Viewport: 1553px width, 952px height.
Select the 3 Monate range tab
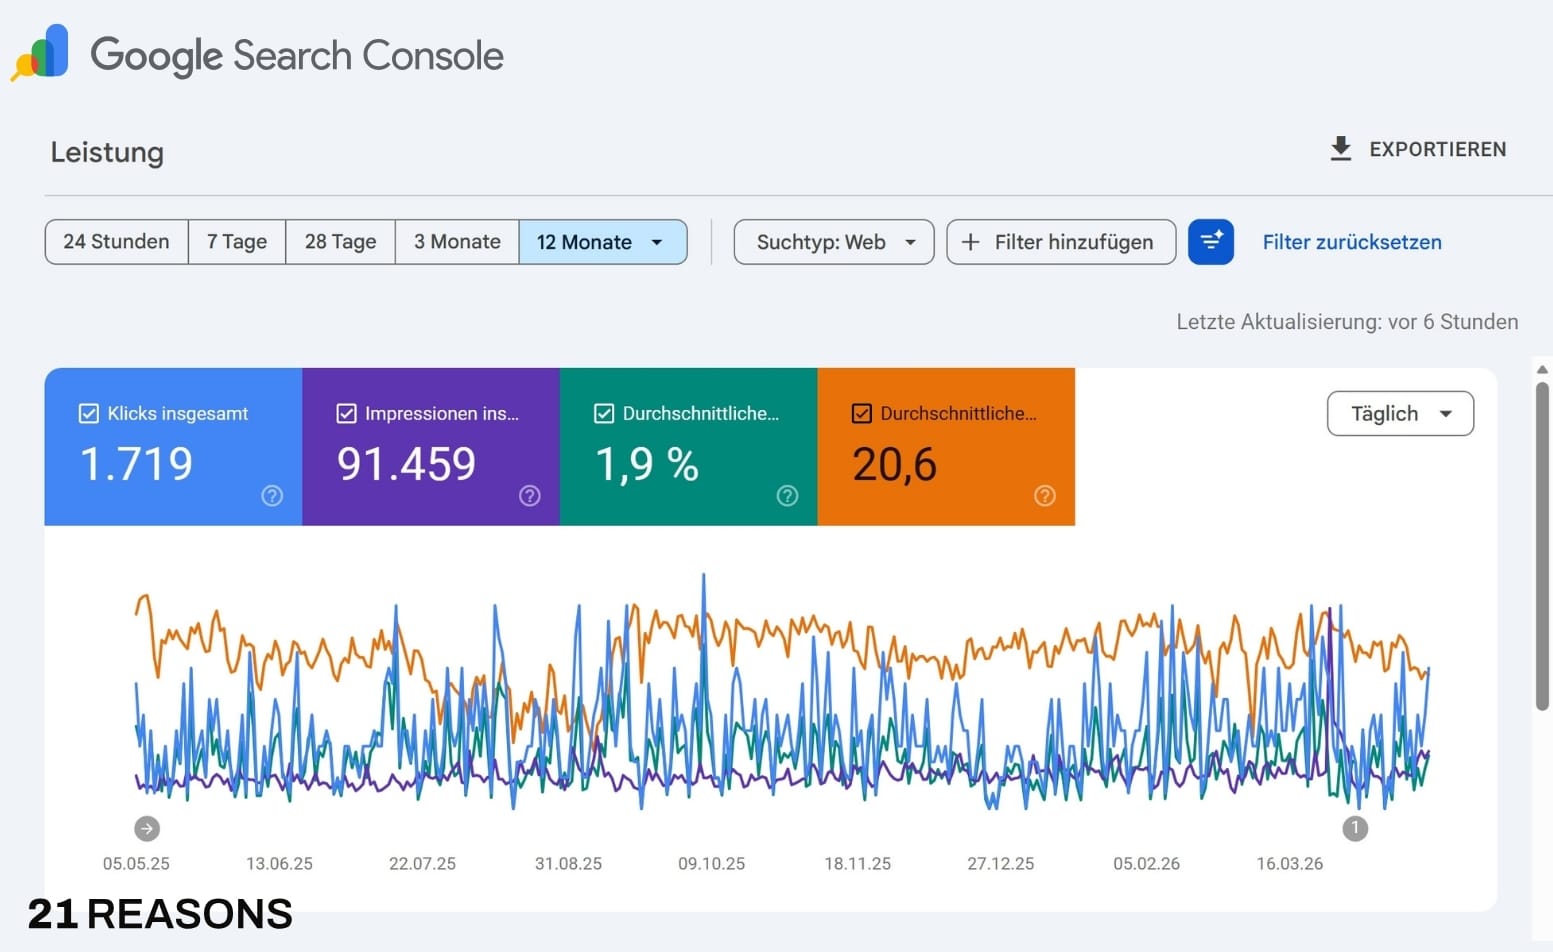tap(457, 242)
